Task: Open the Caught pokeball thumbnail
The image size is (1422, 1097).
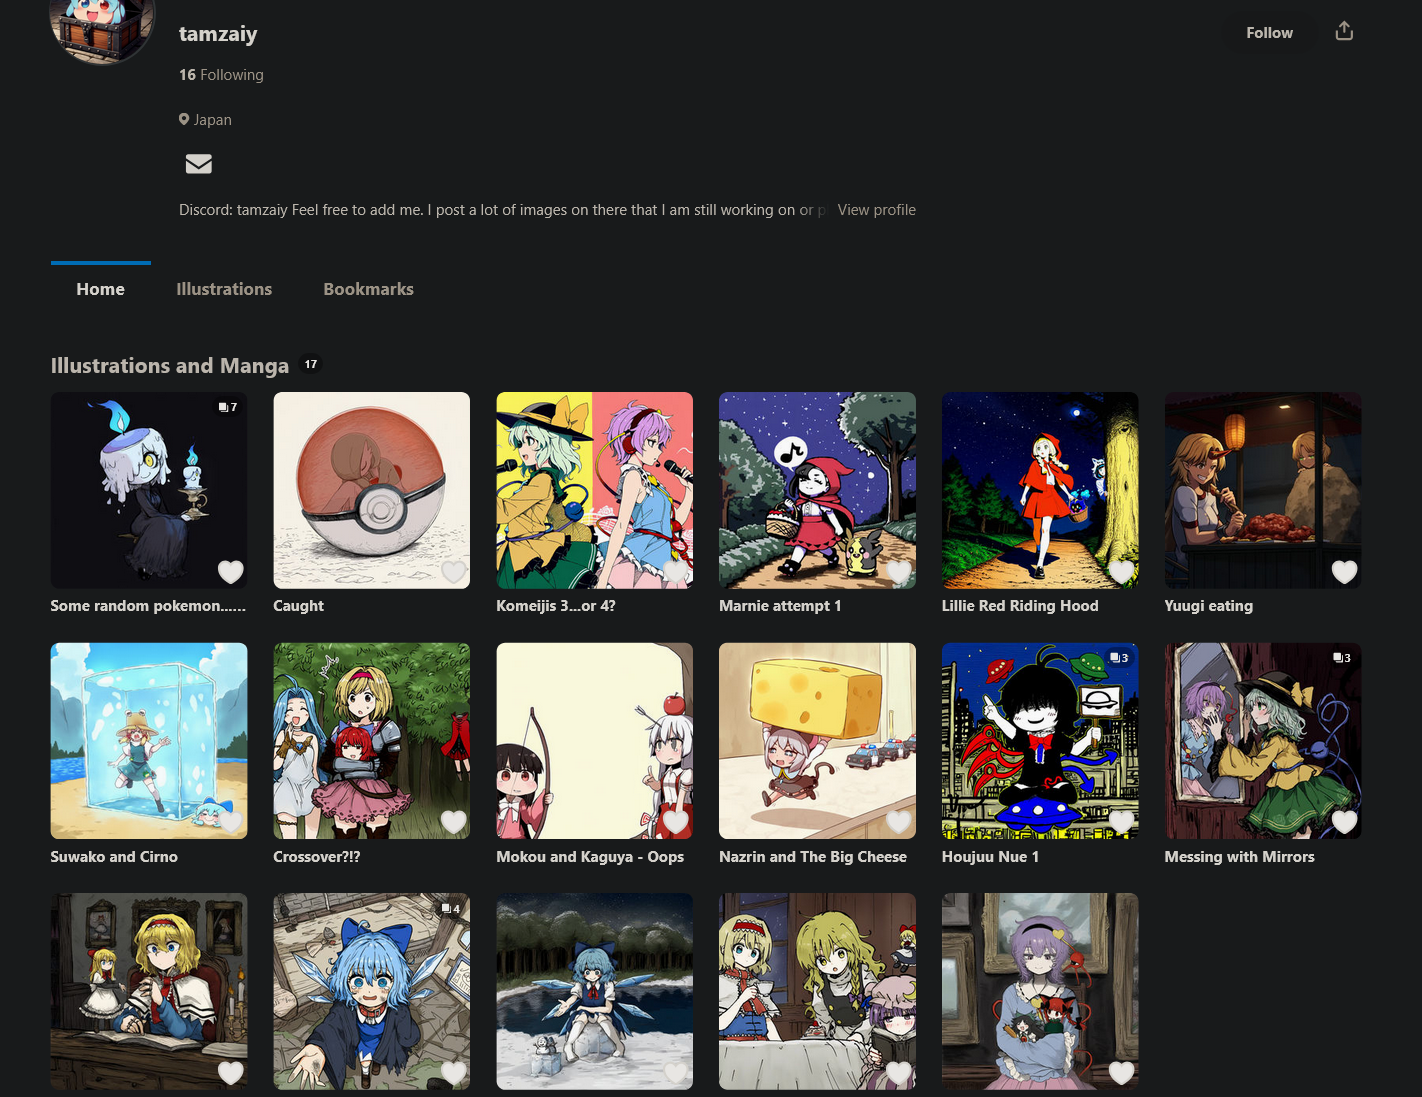Action: click(x=371, y=490)
